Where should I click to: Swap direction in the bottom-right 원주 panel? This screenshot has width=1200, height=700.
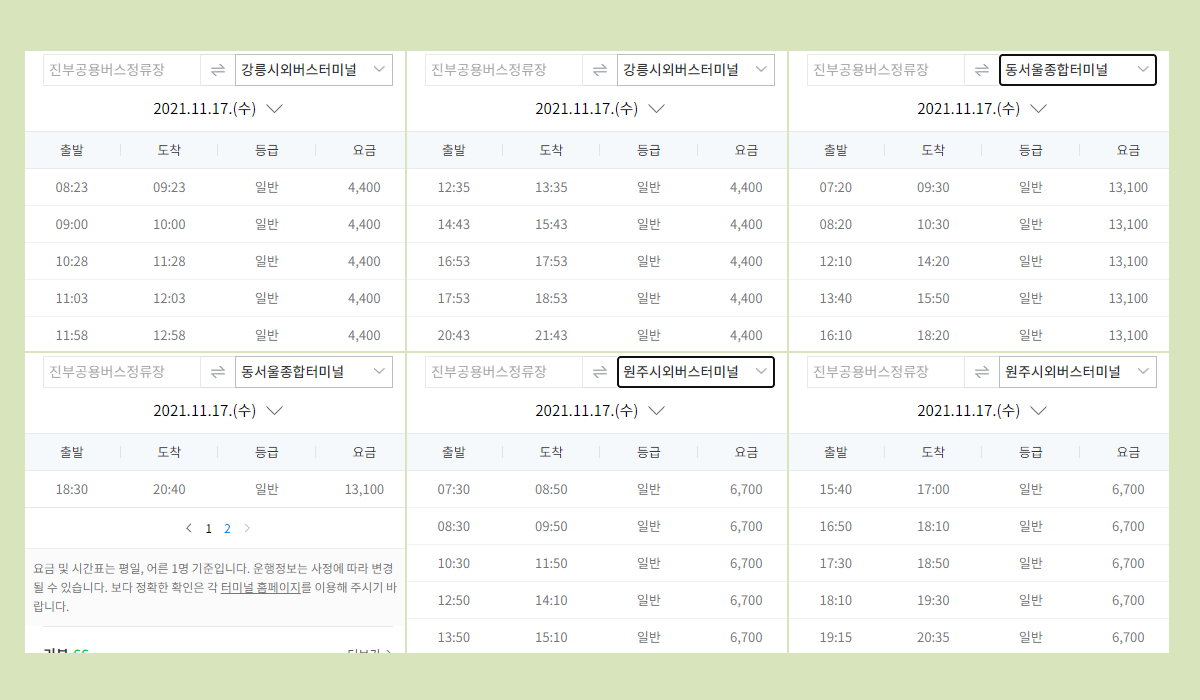click(981, 371)
